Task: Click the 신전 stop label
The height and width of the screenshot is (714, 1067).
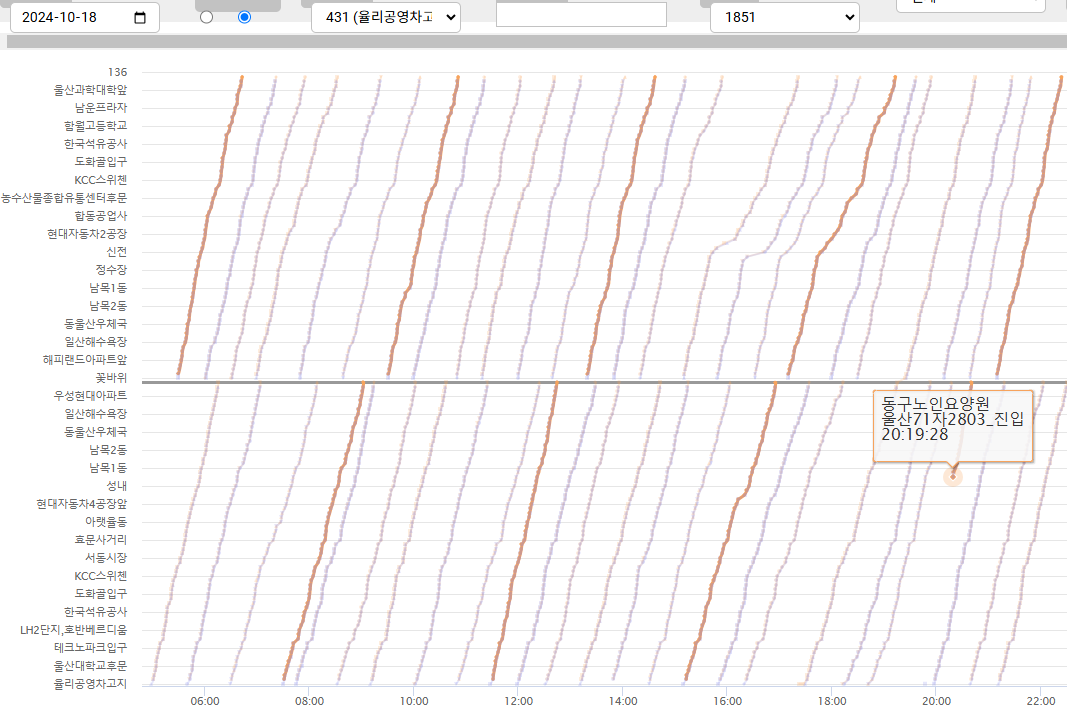Action: click(x=117, y=252)
